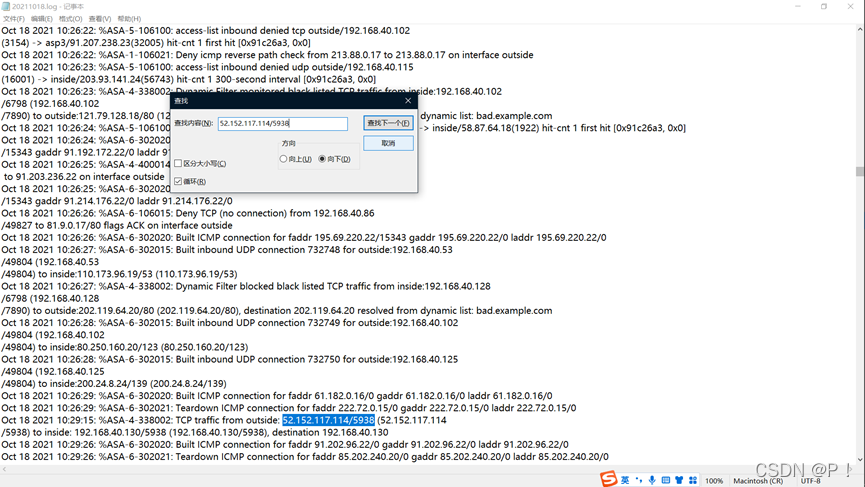The width and height of the screenshot is (865, 487).
Task: Click Macintosh (CR) status bar entry
Action: click(758, 481)
